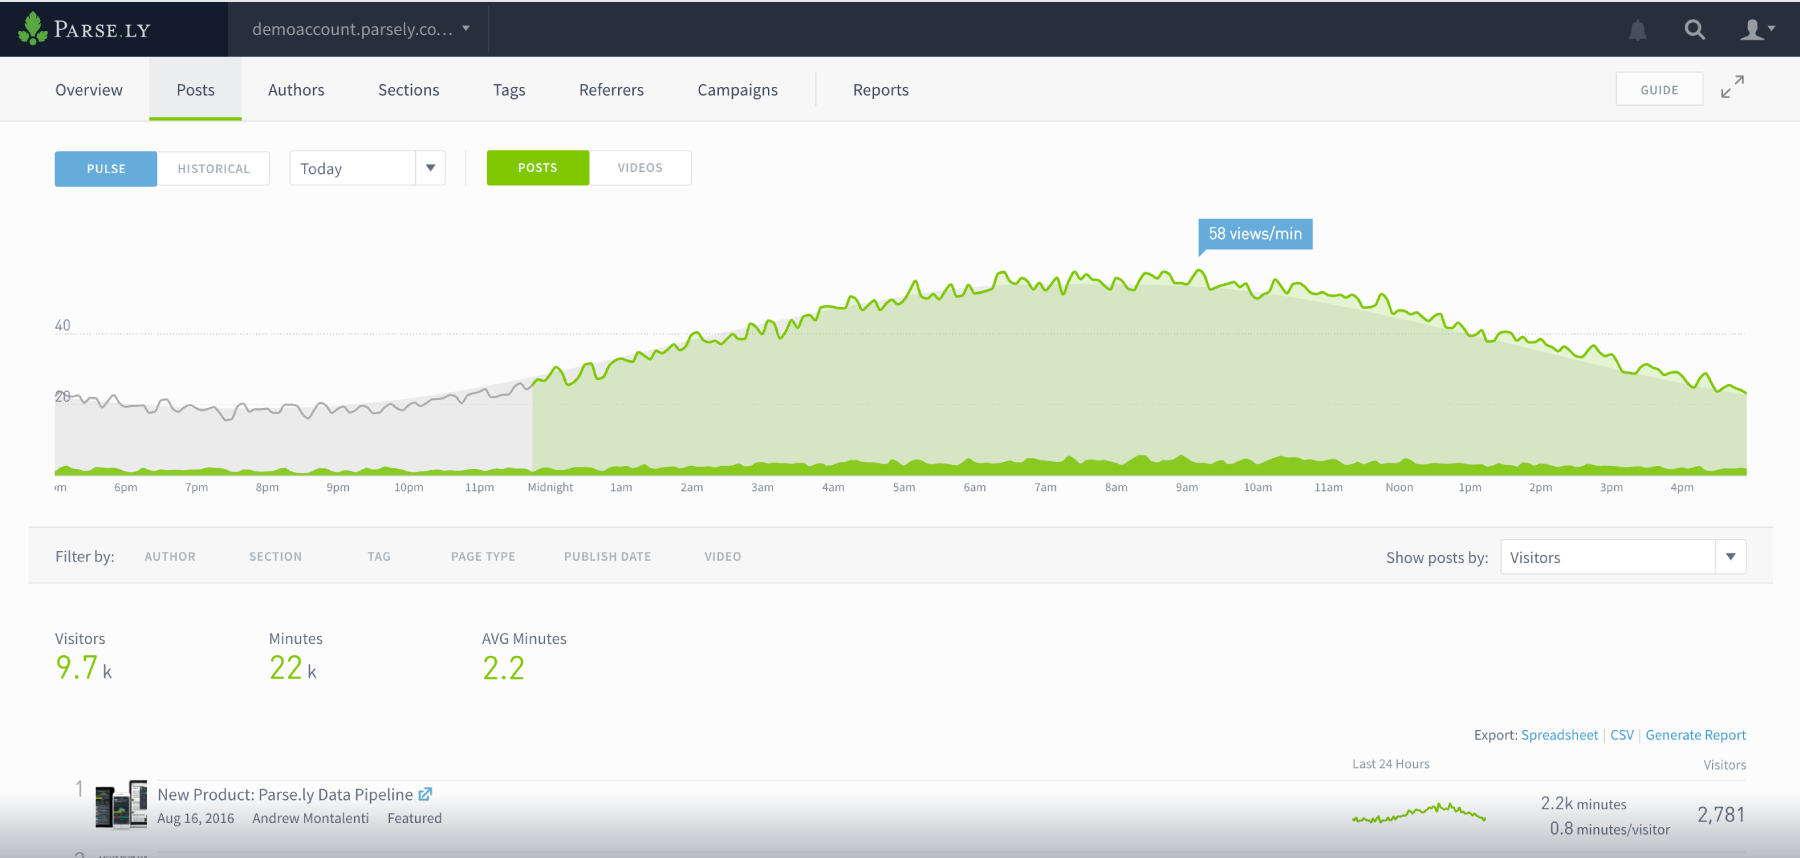
Task: Open the user account menu icon
Action: click(x=1756, y=30)
